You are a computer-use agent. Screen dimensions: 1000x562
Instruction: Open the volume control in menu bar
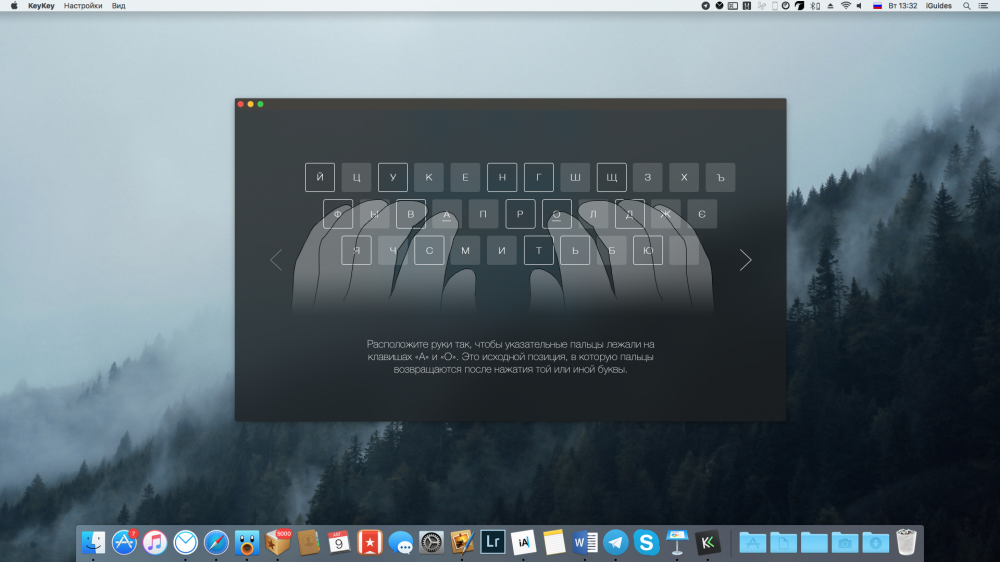tap(861, 6)
